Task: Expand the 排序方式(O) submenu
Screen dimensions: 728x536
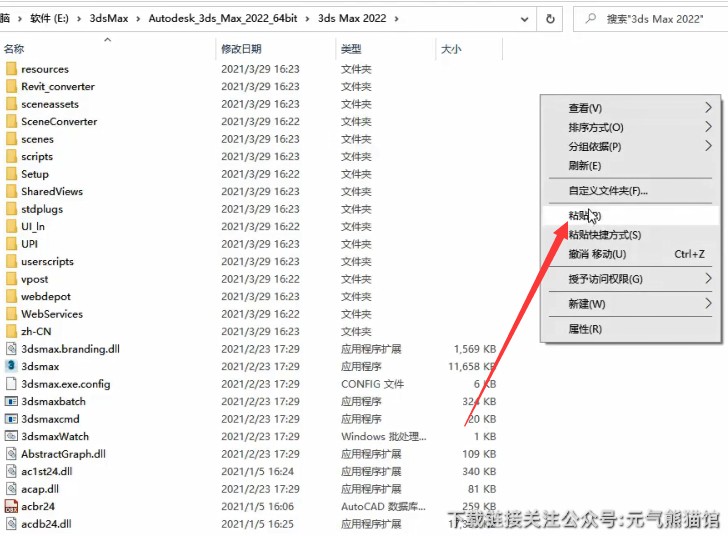Action: [x=709, y=128]
